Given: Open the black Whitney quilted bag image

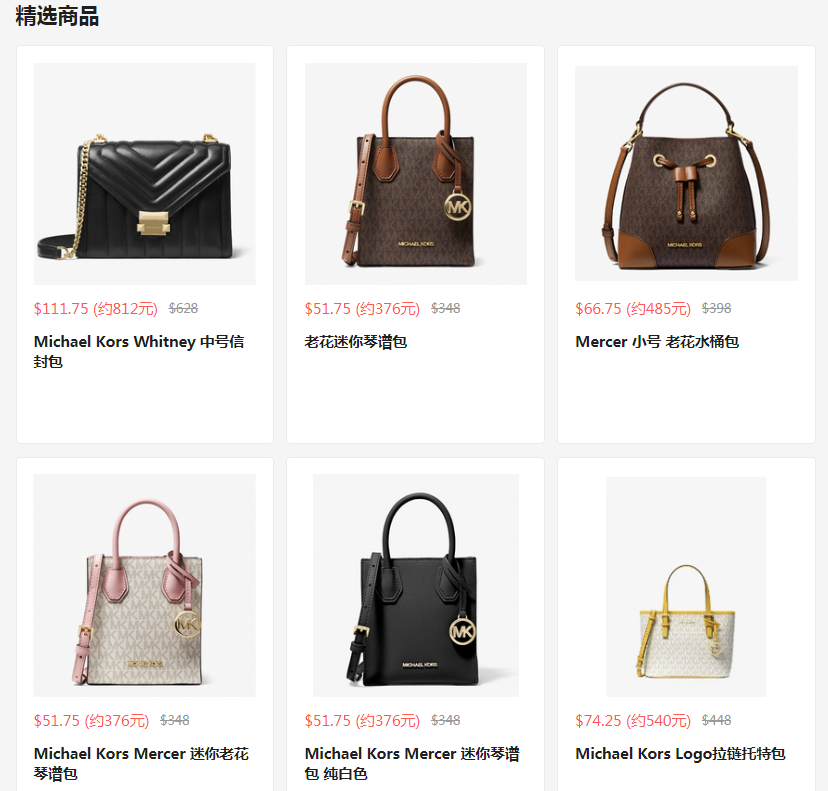Looking at the screenshot, I should (x=145, y=174).
